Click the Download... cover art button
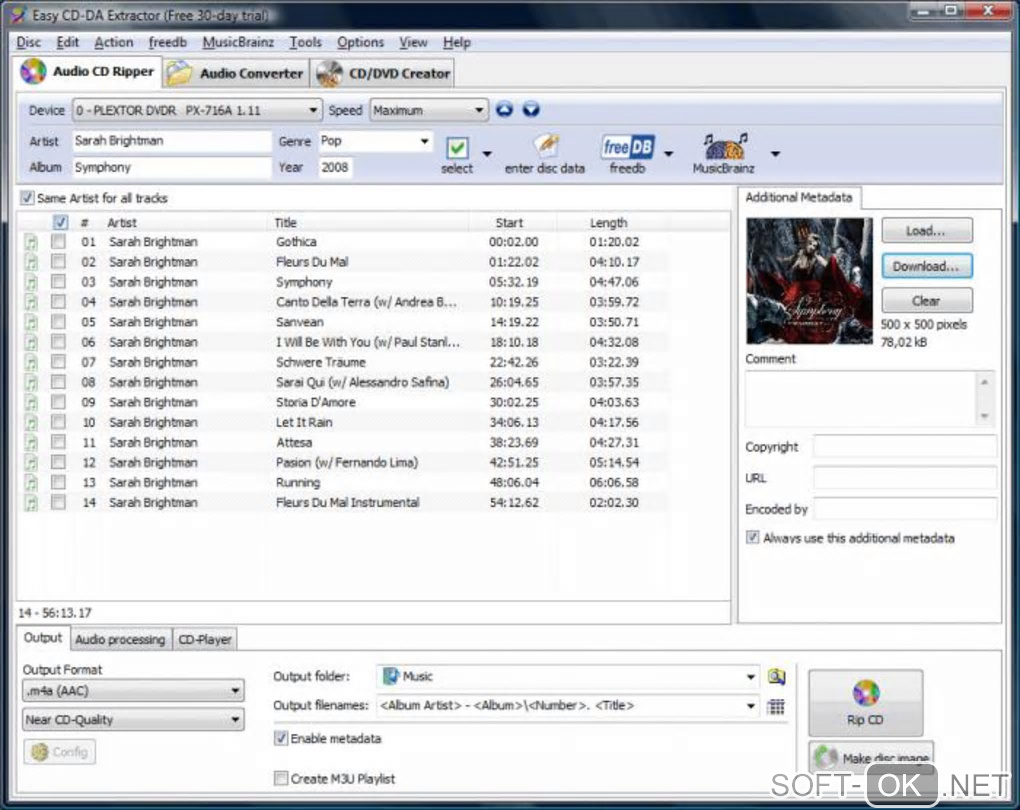Image resolution: width=1020 pixels, height=810 pixels. coord(926,266)
